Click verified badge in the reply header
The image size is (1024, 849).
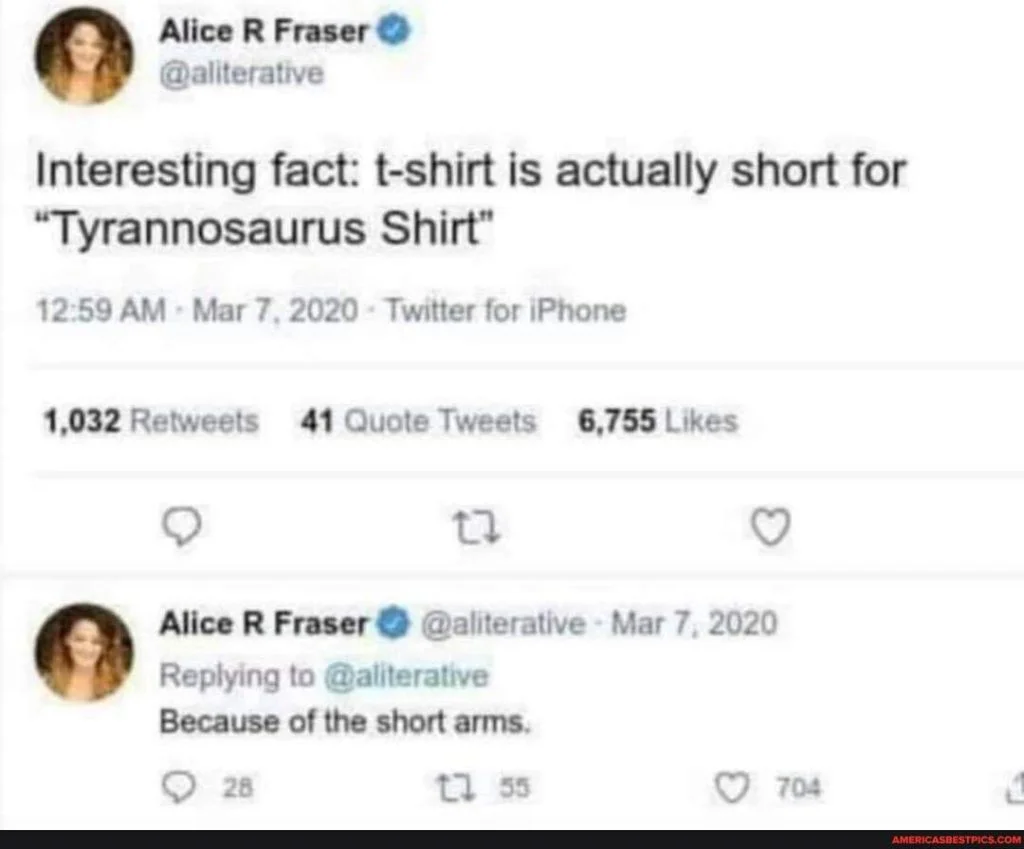(395, 622)
